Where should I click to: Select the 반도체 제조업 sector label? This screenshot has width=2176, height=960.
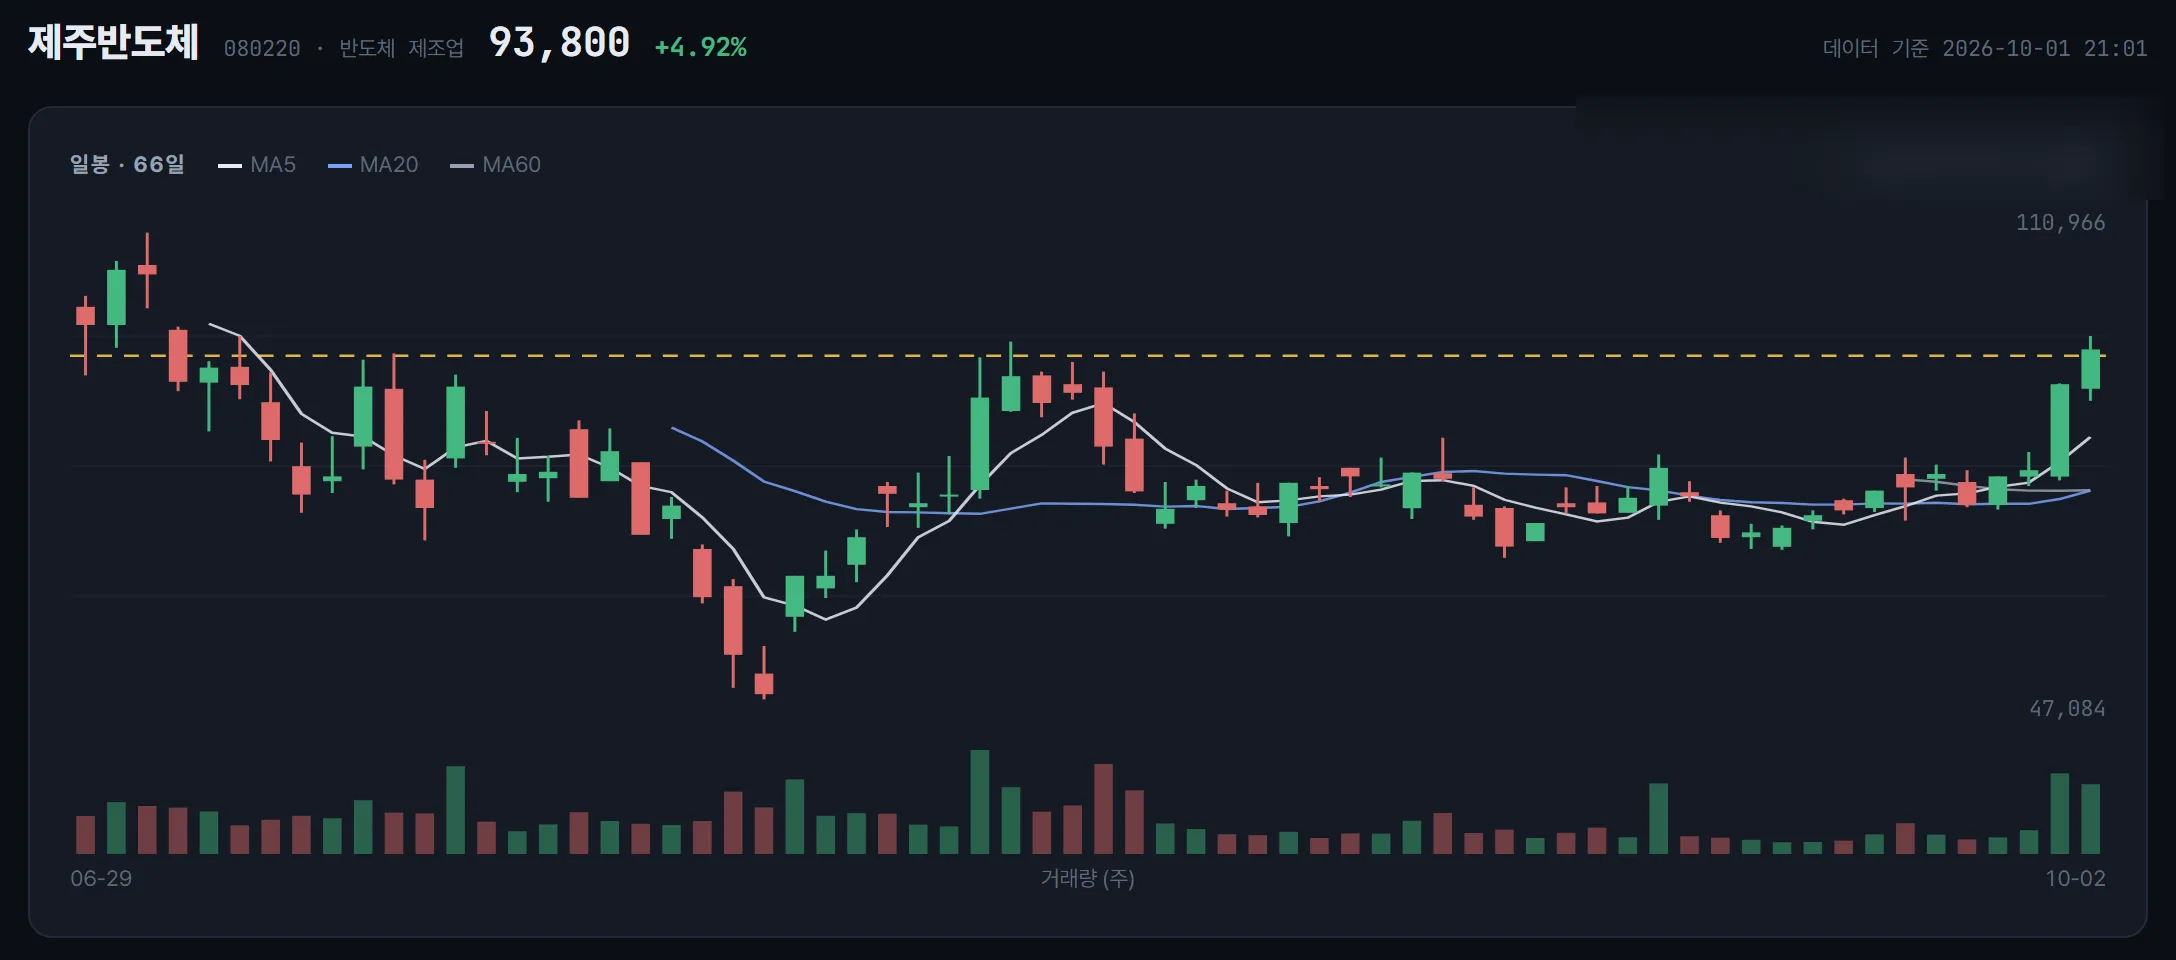[x=401, y=48]
